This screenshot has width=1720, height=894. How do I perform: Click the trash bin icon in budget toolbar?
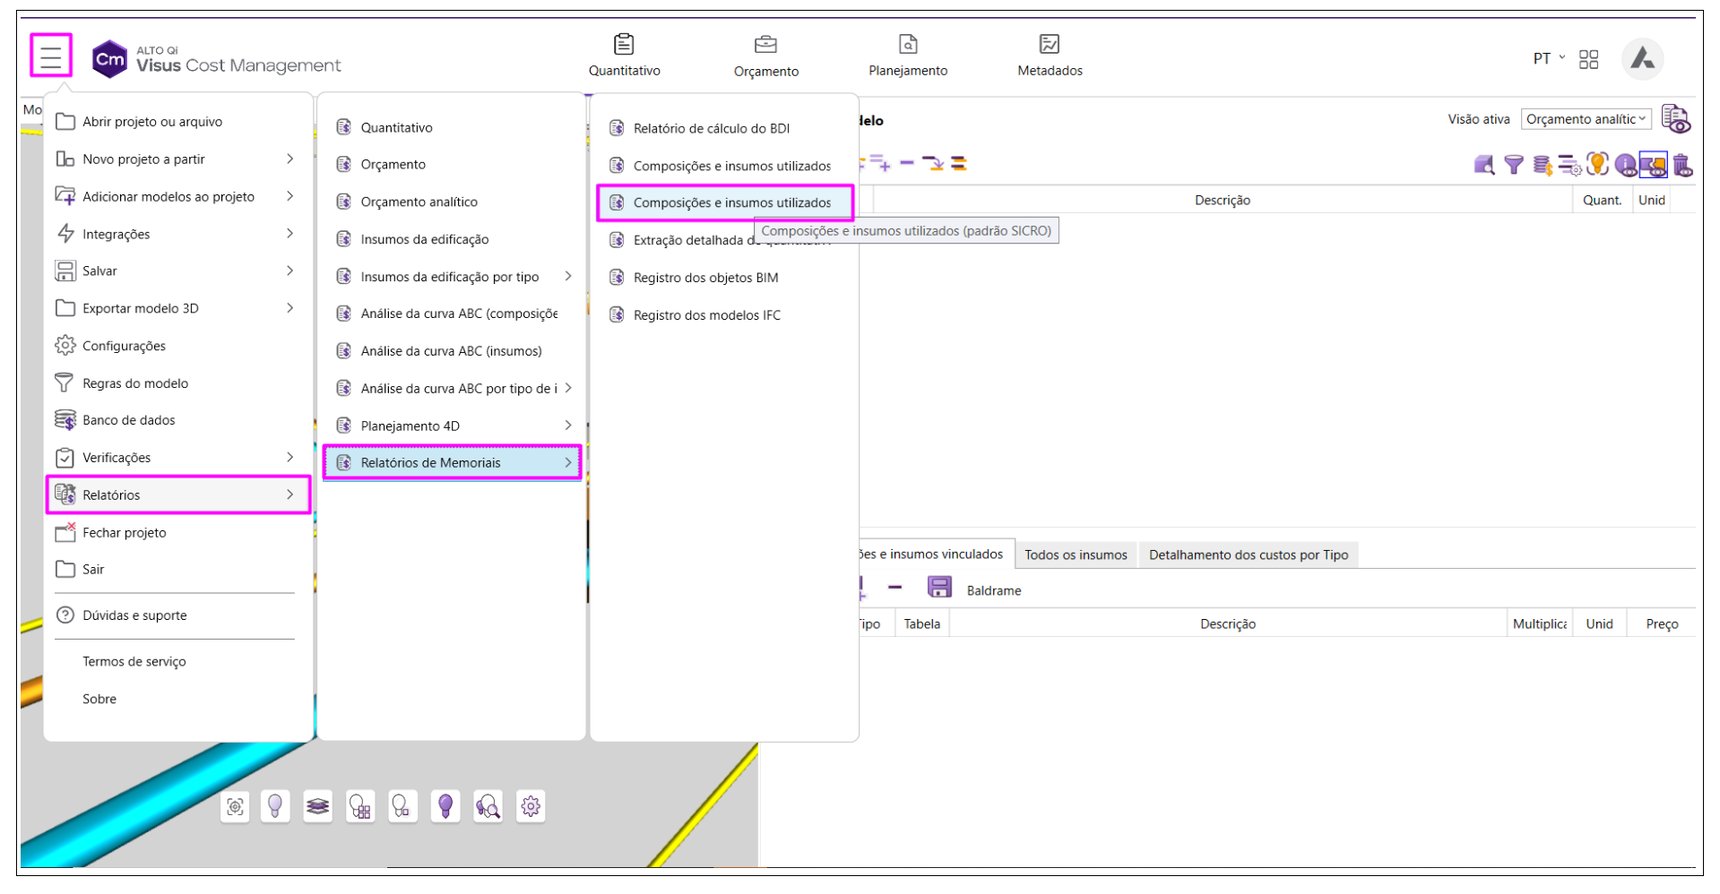(1683, 165)
